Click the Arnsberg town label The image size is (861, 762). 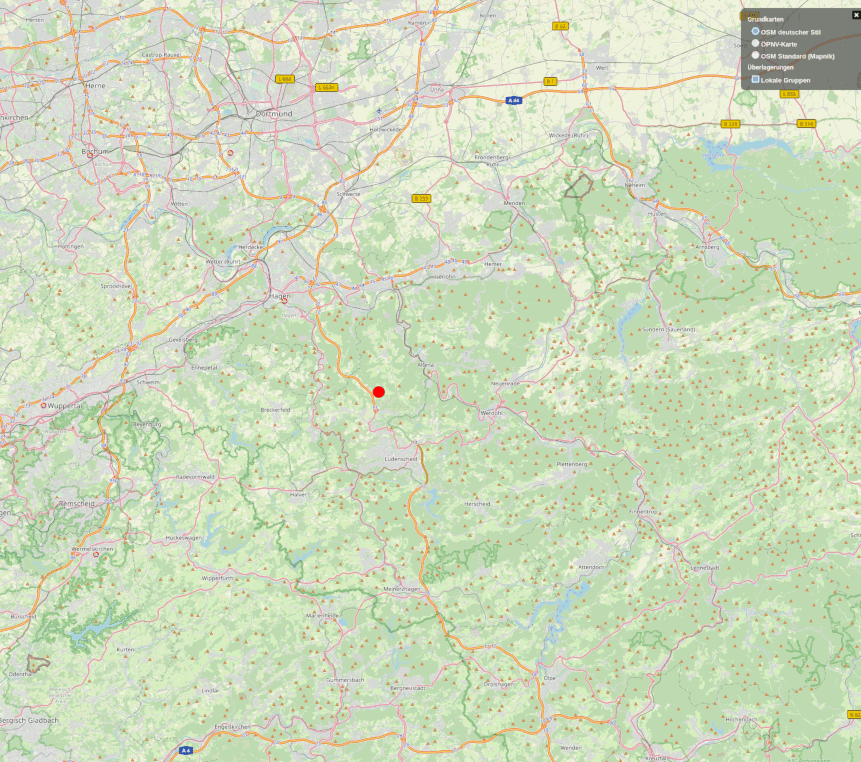[x=707, y=247]
